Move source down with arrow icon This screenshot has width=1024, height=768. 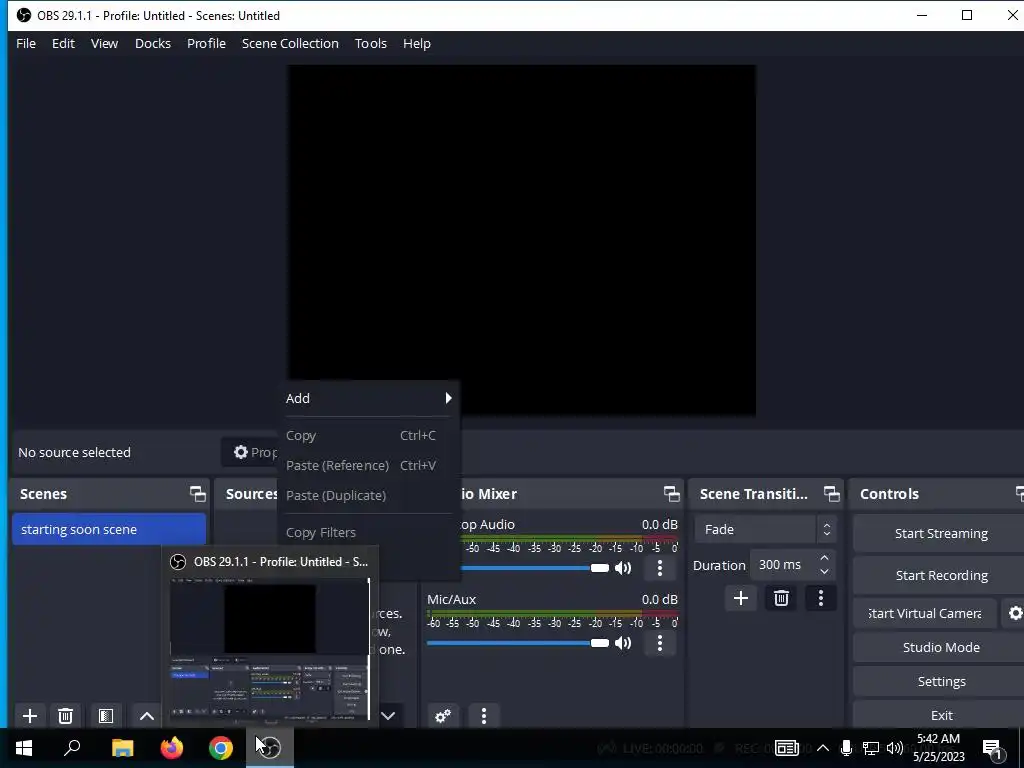(x=388, y=716)
